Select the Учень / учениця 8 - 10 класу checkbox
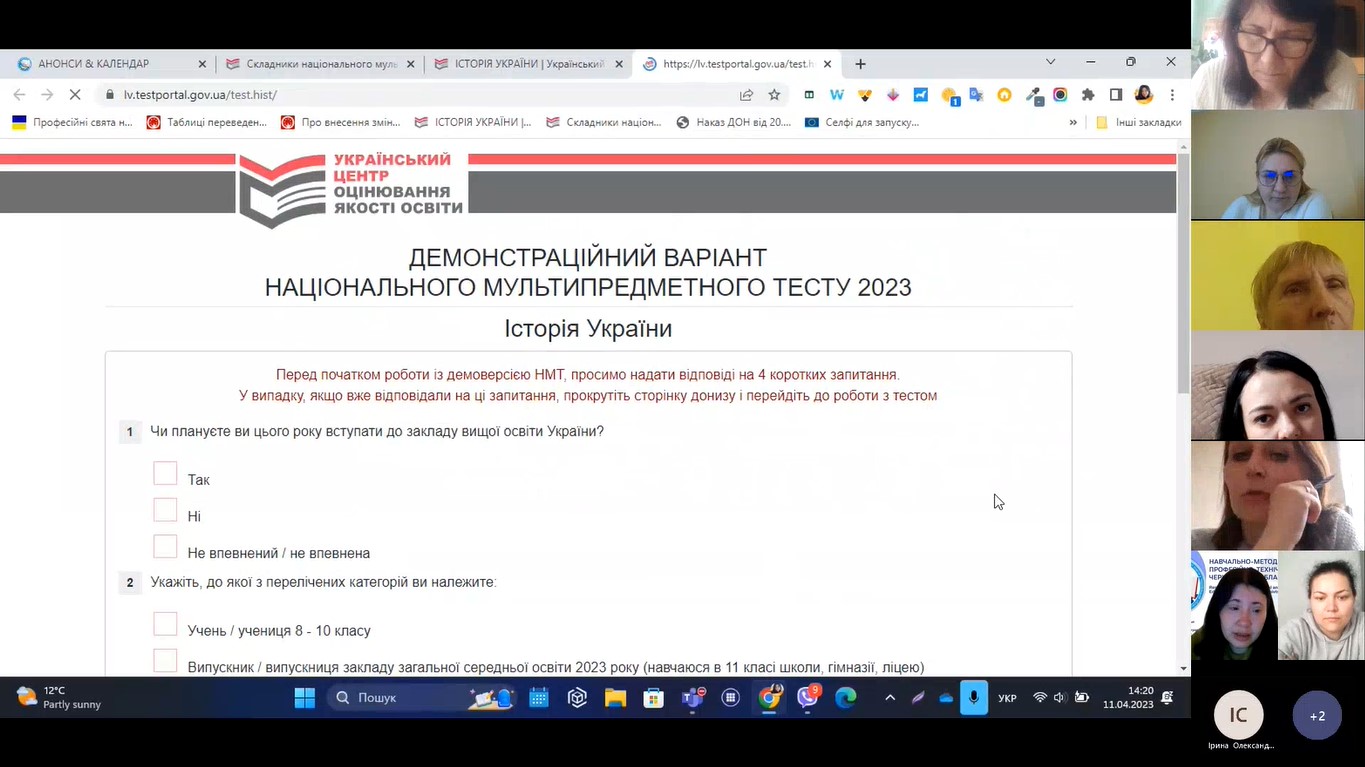Image resolution: width=1365 pixels, height=767 pixels. pyautogui.click(x=165, y=624)
